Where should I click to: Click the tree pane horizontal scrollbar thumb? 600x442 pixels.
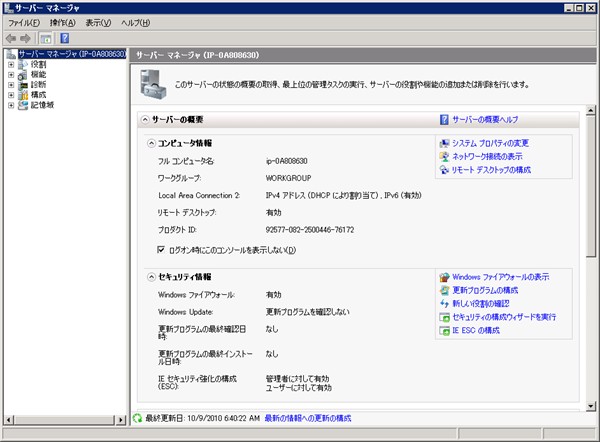(x=65, y=420)
